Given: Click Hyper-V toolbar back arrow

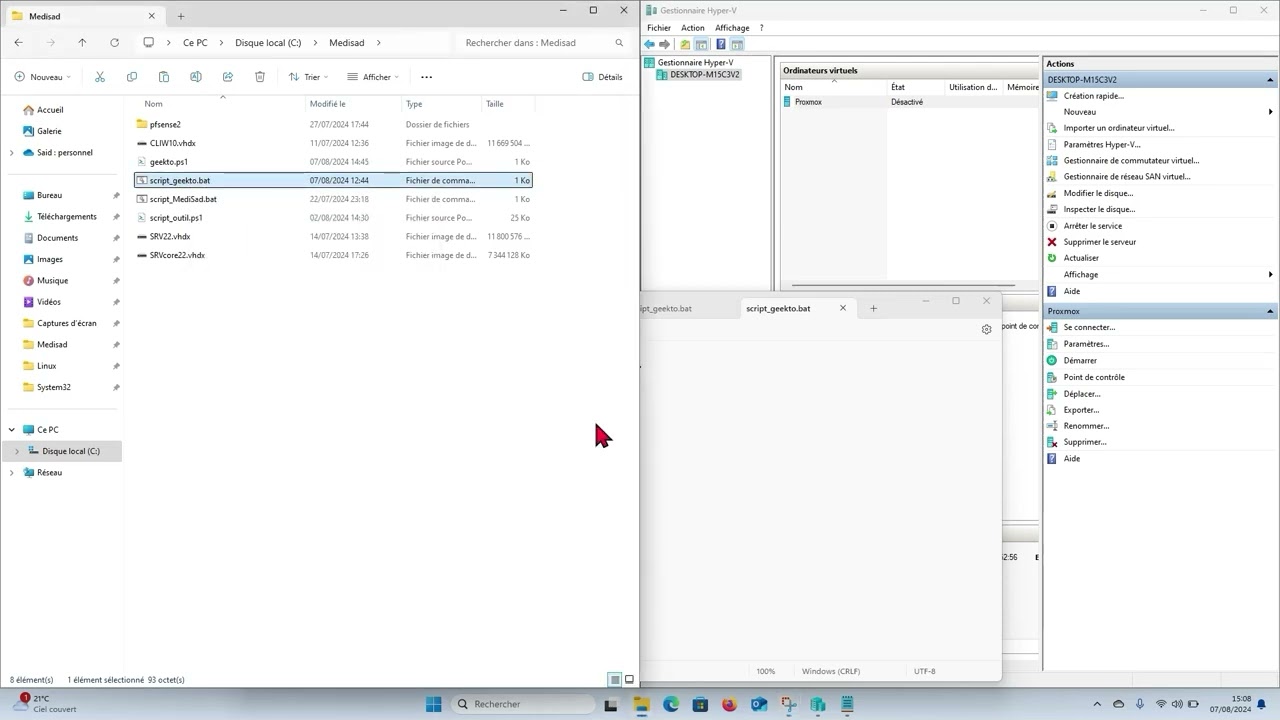Looking at the screenshot, I should (x=650, y=44).
